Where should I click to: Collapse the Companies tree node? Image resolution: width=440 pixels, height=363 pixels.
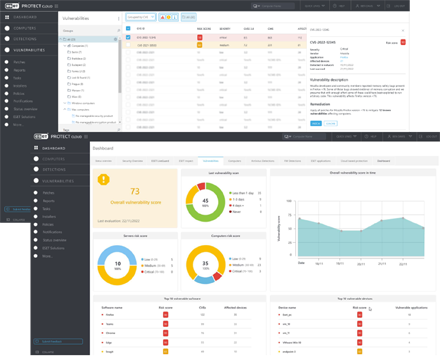[65, 46]
